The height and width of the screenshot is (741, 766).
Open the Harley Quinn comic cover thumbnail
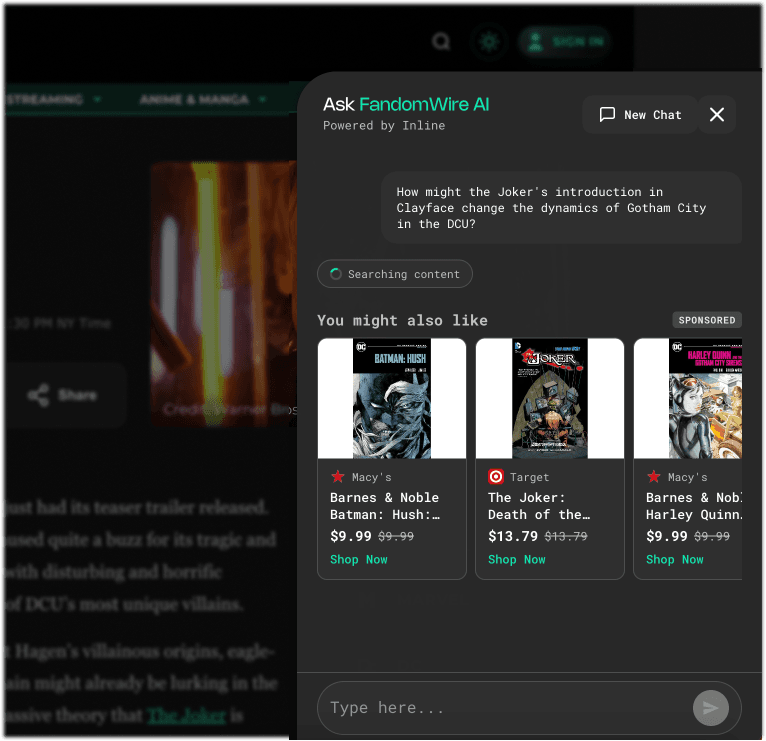(705, 399)
